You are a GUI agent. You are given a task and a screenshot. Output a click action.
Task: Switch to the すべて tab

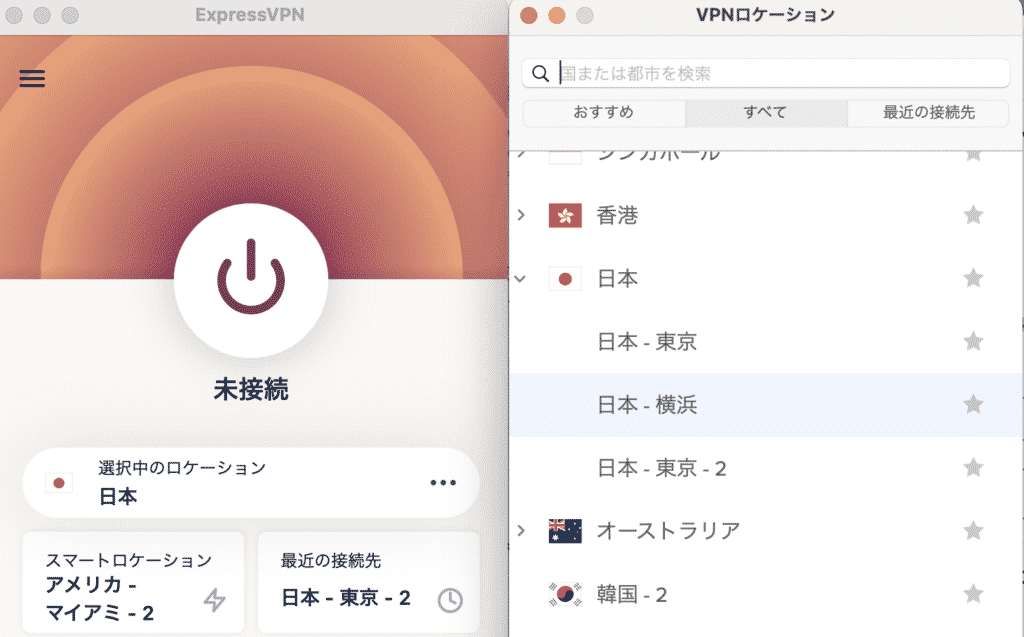(766, 112)
